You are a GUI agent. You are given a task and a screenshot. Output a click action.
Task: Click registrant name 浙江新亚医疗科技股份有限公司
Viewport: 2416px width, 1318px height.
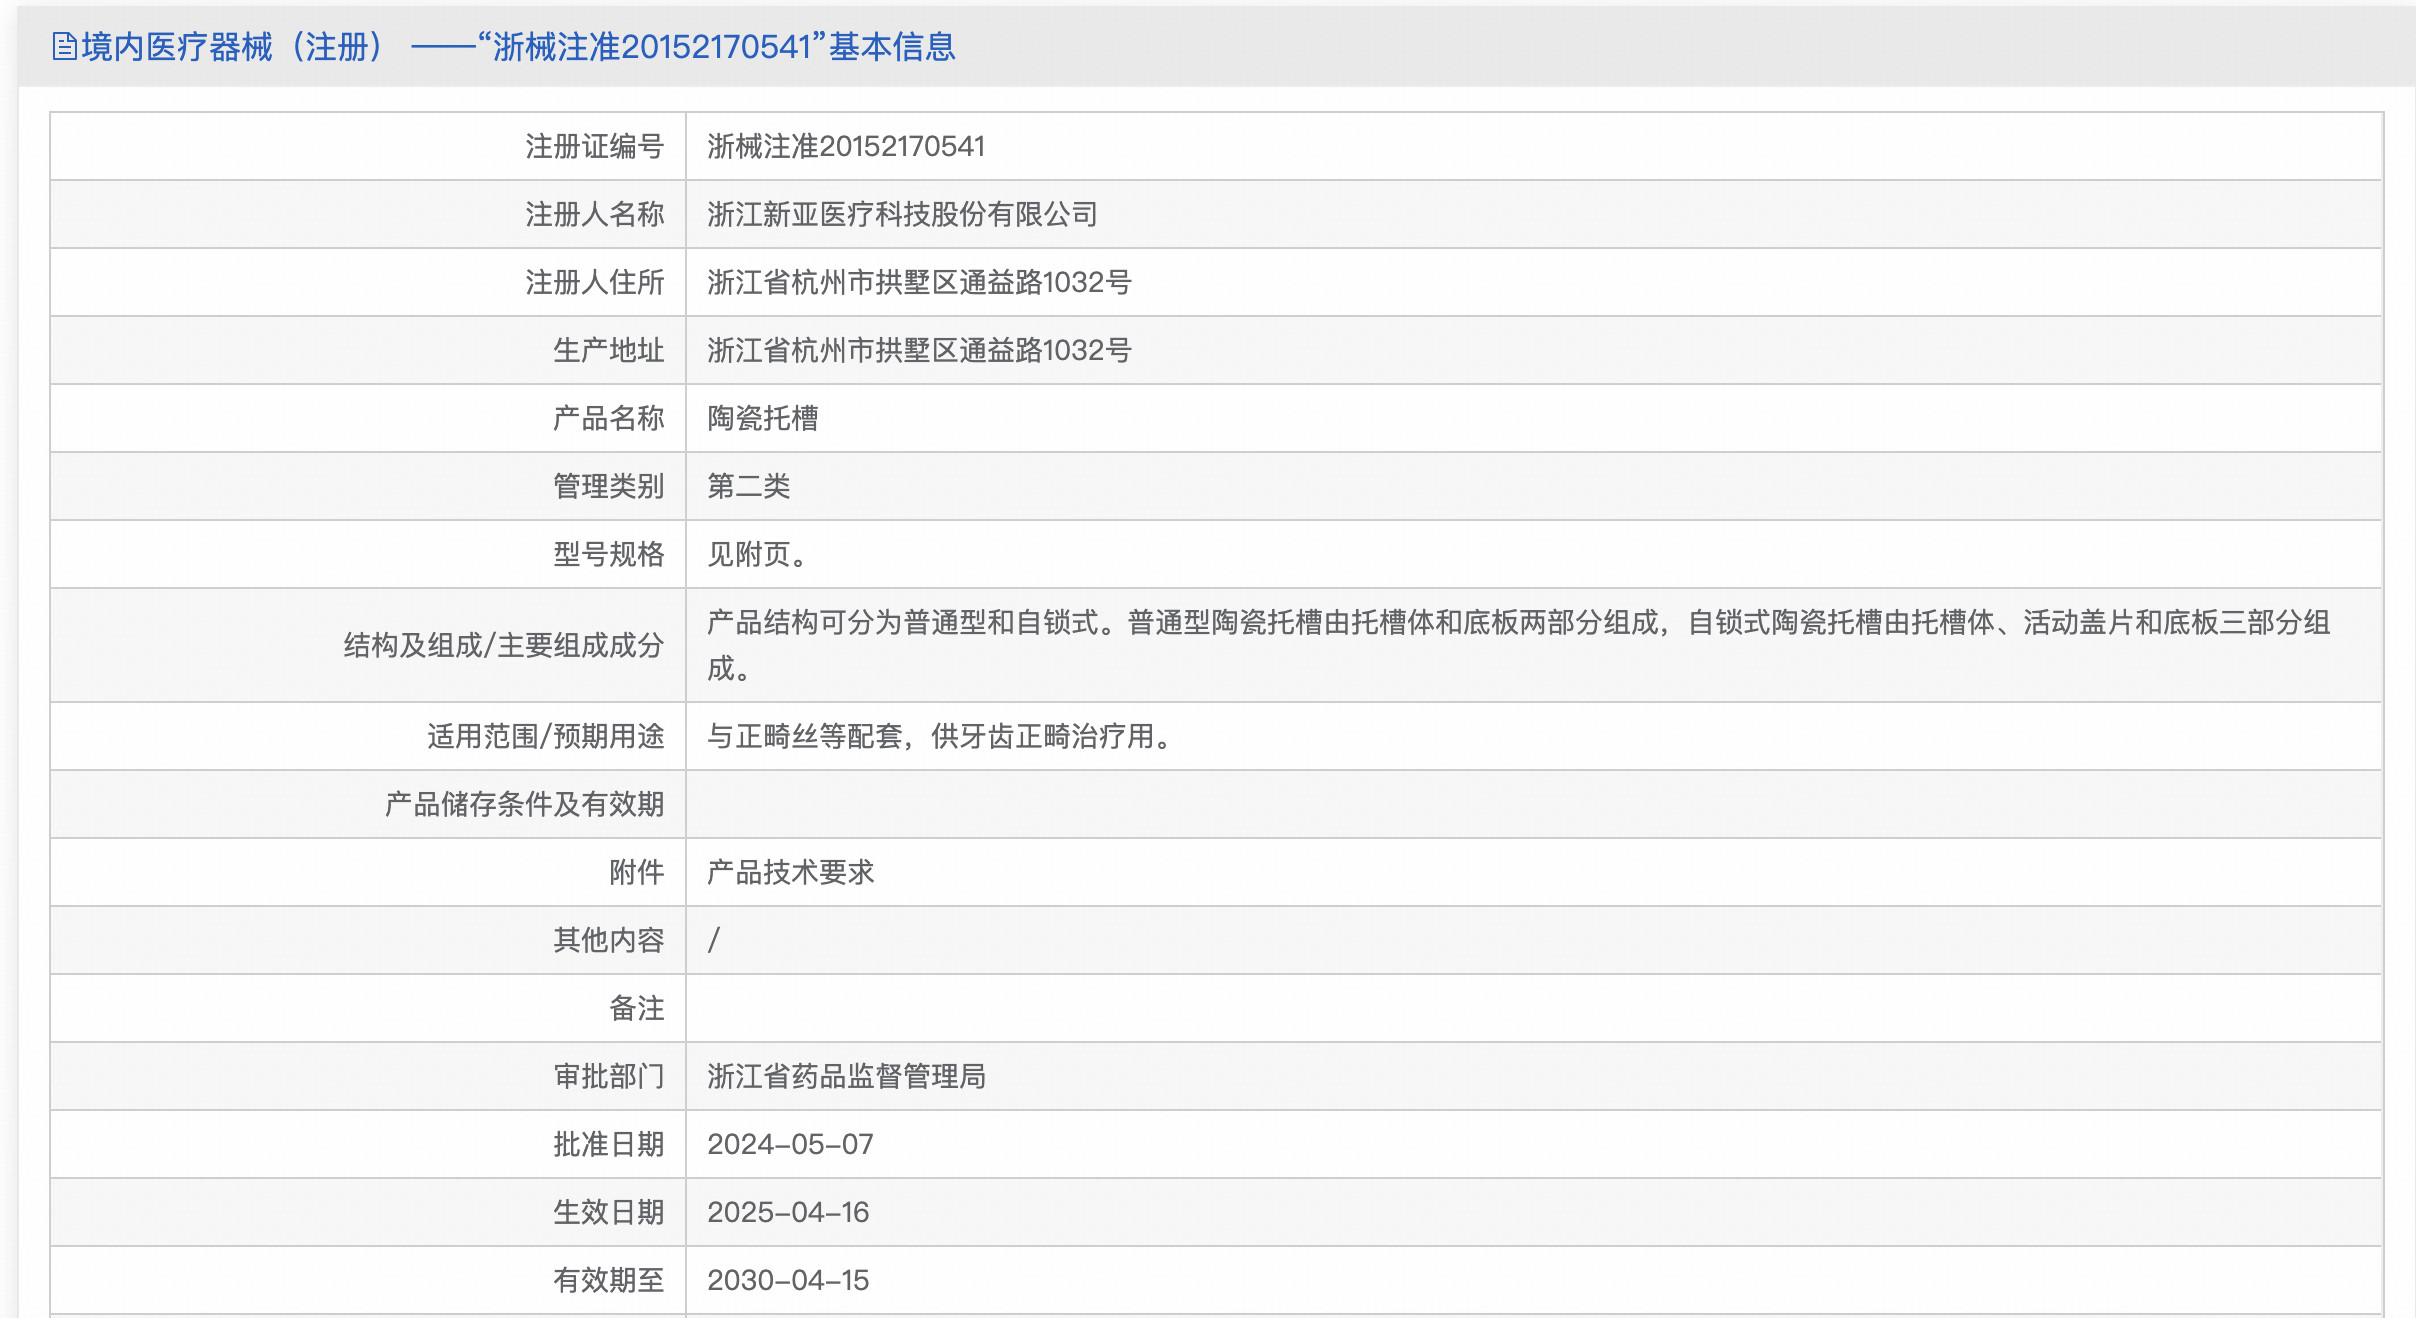[902, 215]
